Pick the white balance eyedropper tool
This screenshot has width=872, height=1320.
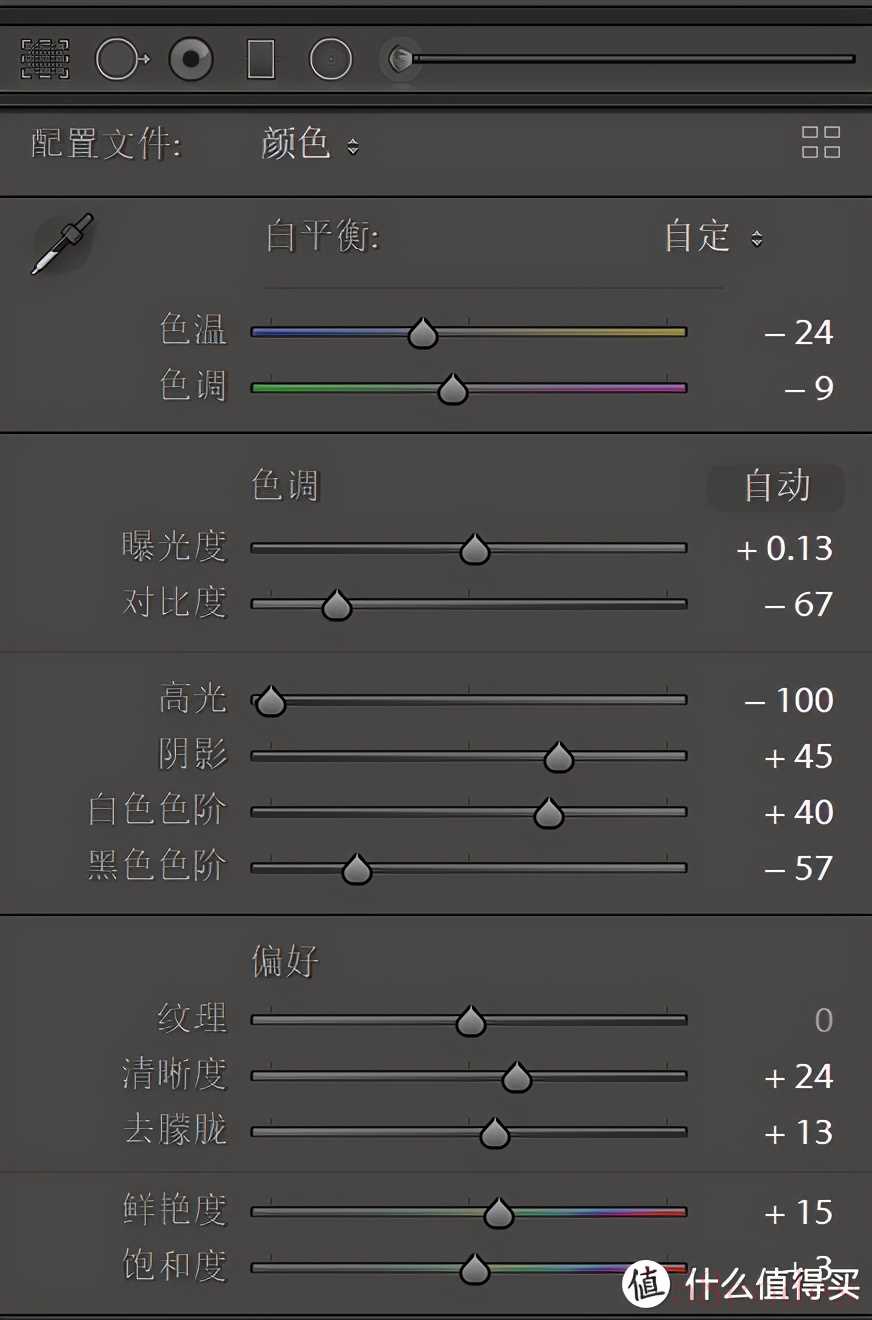[x=62, y=243]
